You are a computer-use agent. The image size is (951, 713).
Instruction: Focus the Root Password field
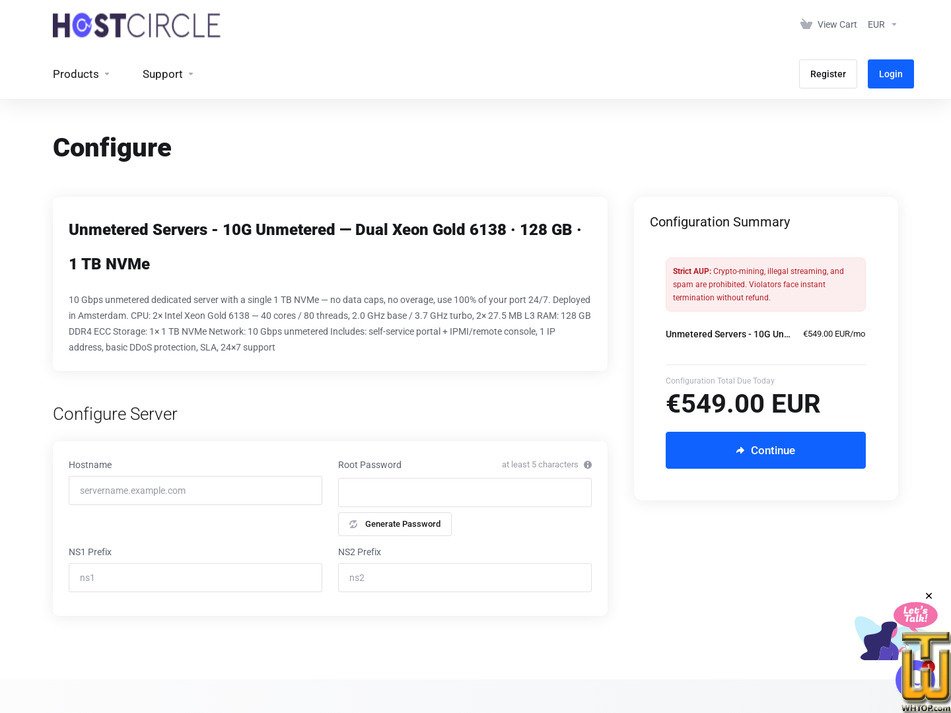pos(465,492)
